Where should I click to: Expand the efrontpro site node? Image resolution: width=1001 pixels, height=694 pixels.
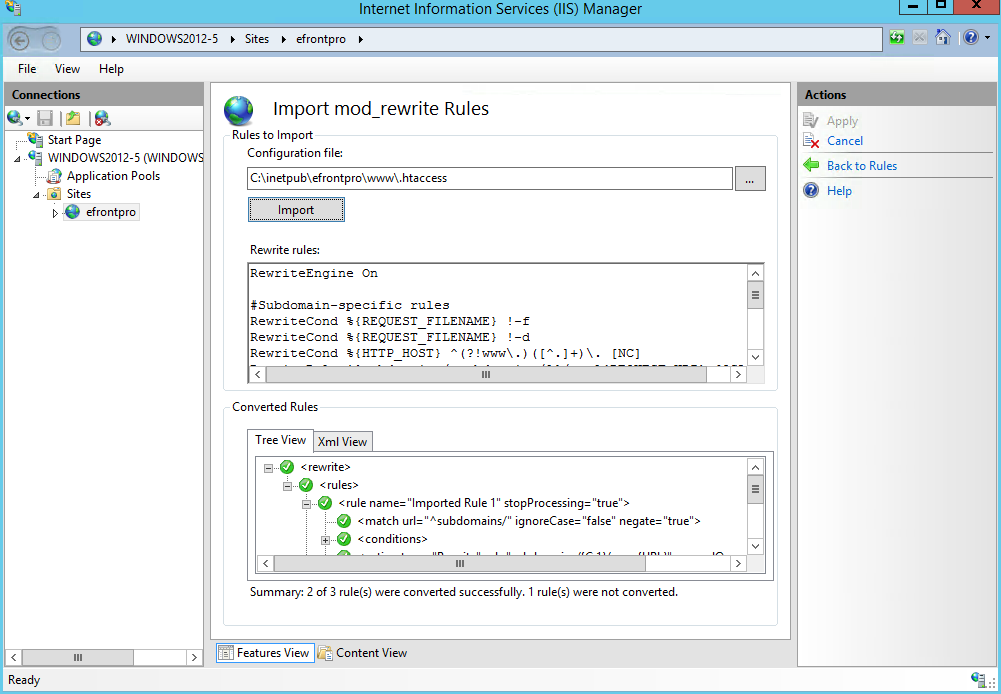pyautogui.click(x=55, y=212)
